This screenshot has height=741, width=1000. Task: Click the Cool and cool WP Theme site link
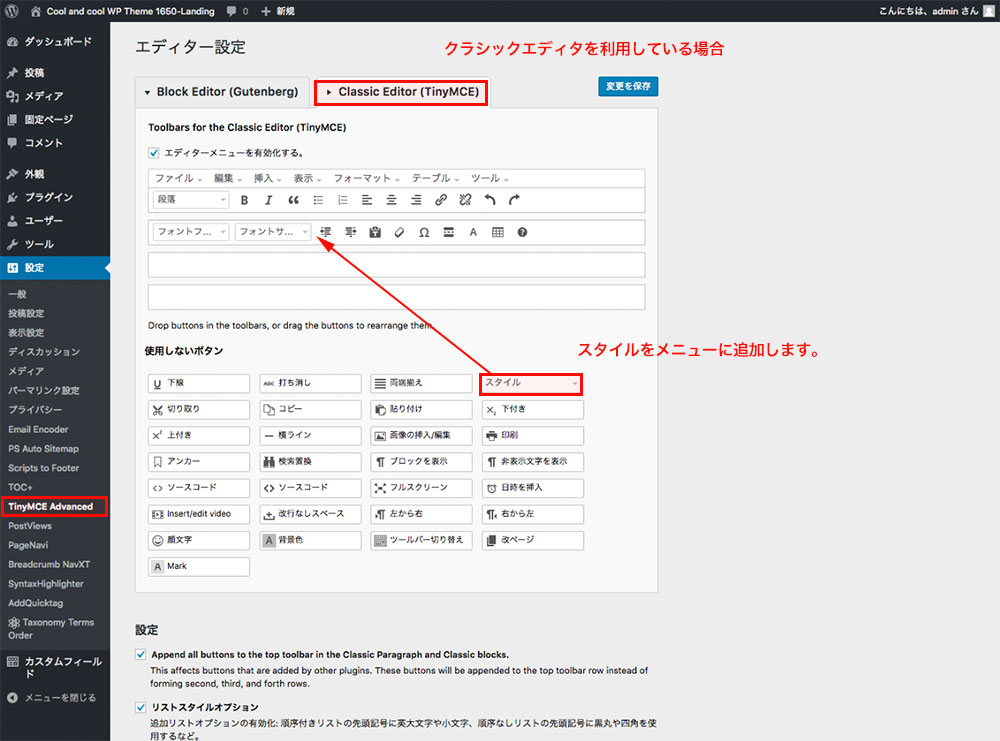pyautogui.click(x=123, y=11)
